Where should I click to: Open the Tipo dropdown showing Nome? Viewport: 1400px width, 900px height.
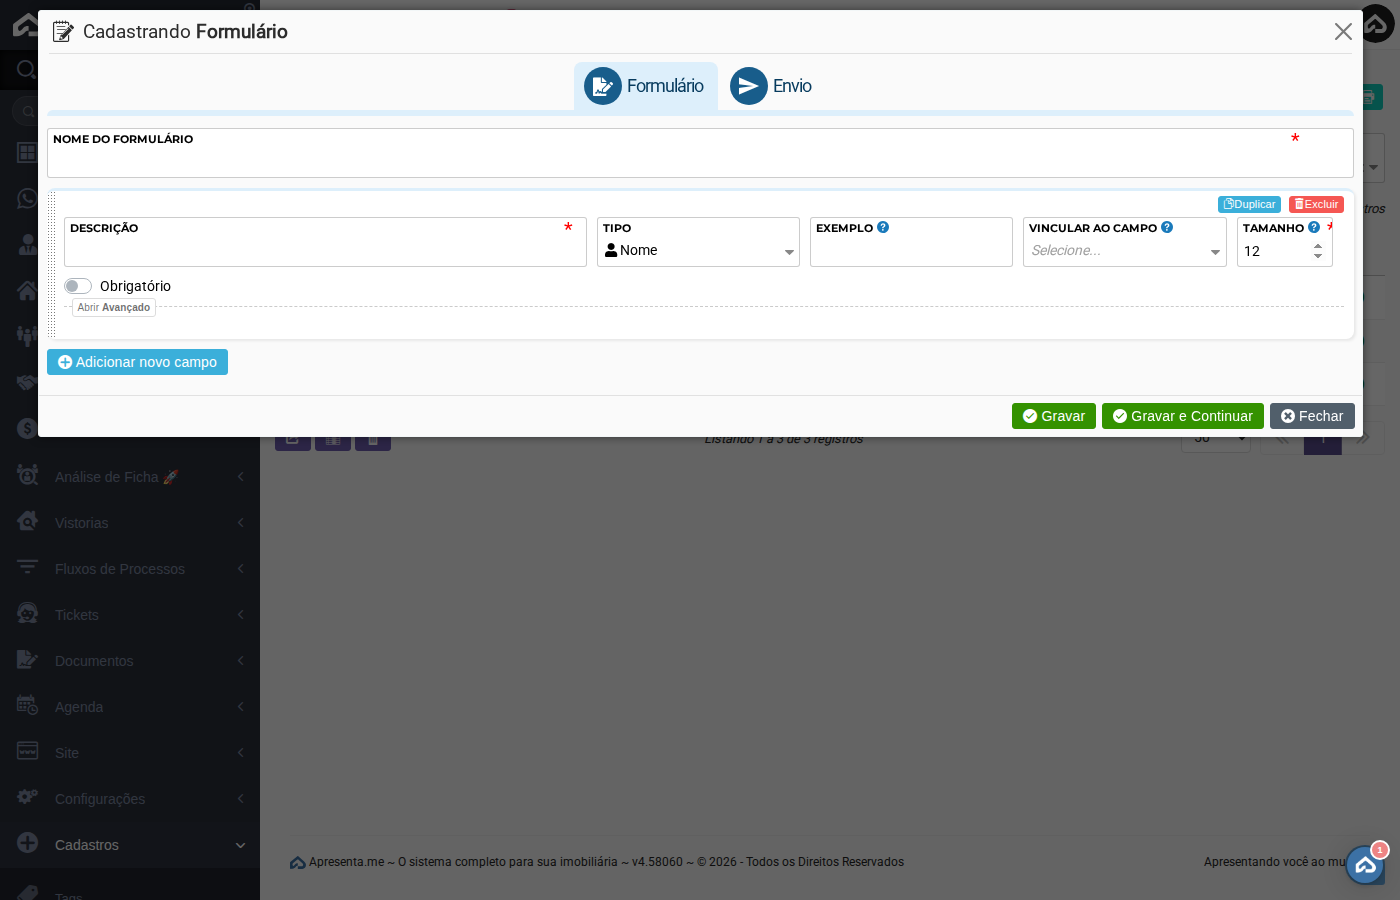click(698, 251)
